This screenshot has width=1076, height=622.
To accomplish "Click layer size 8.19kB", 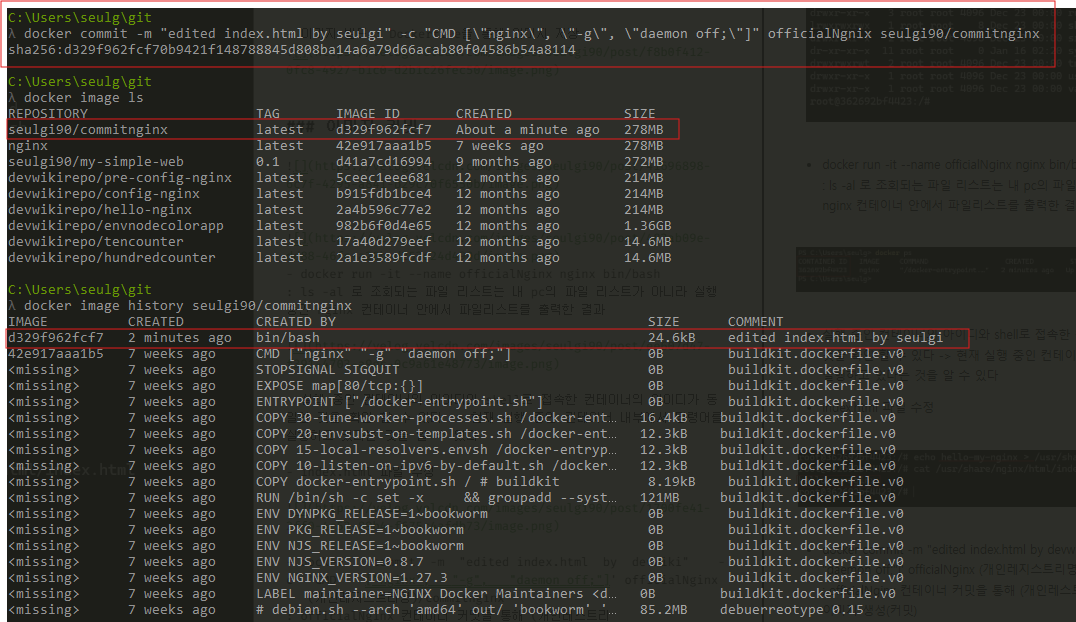I will coord(672,482).
